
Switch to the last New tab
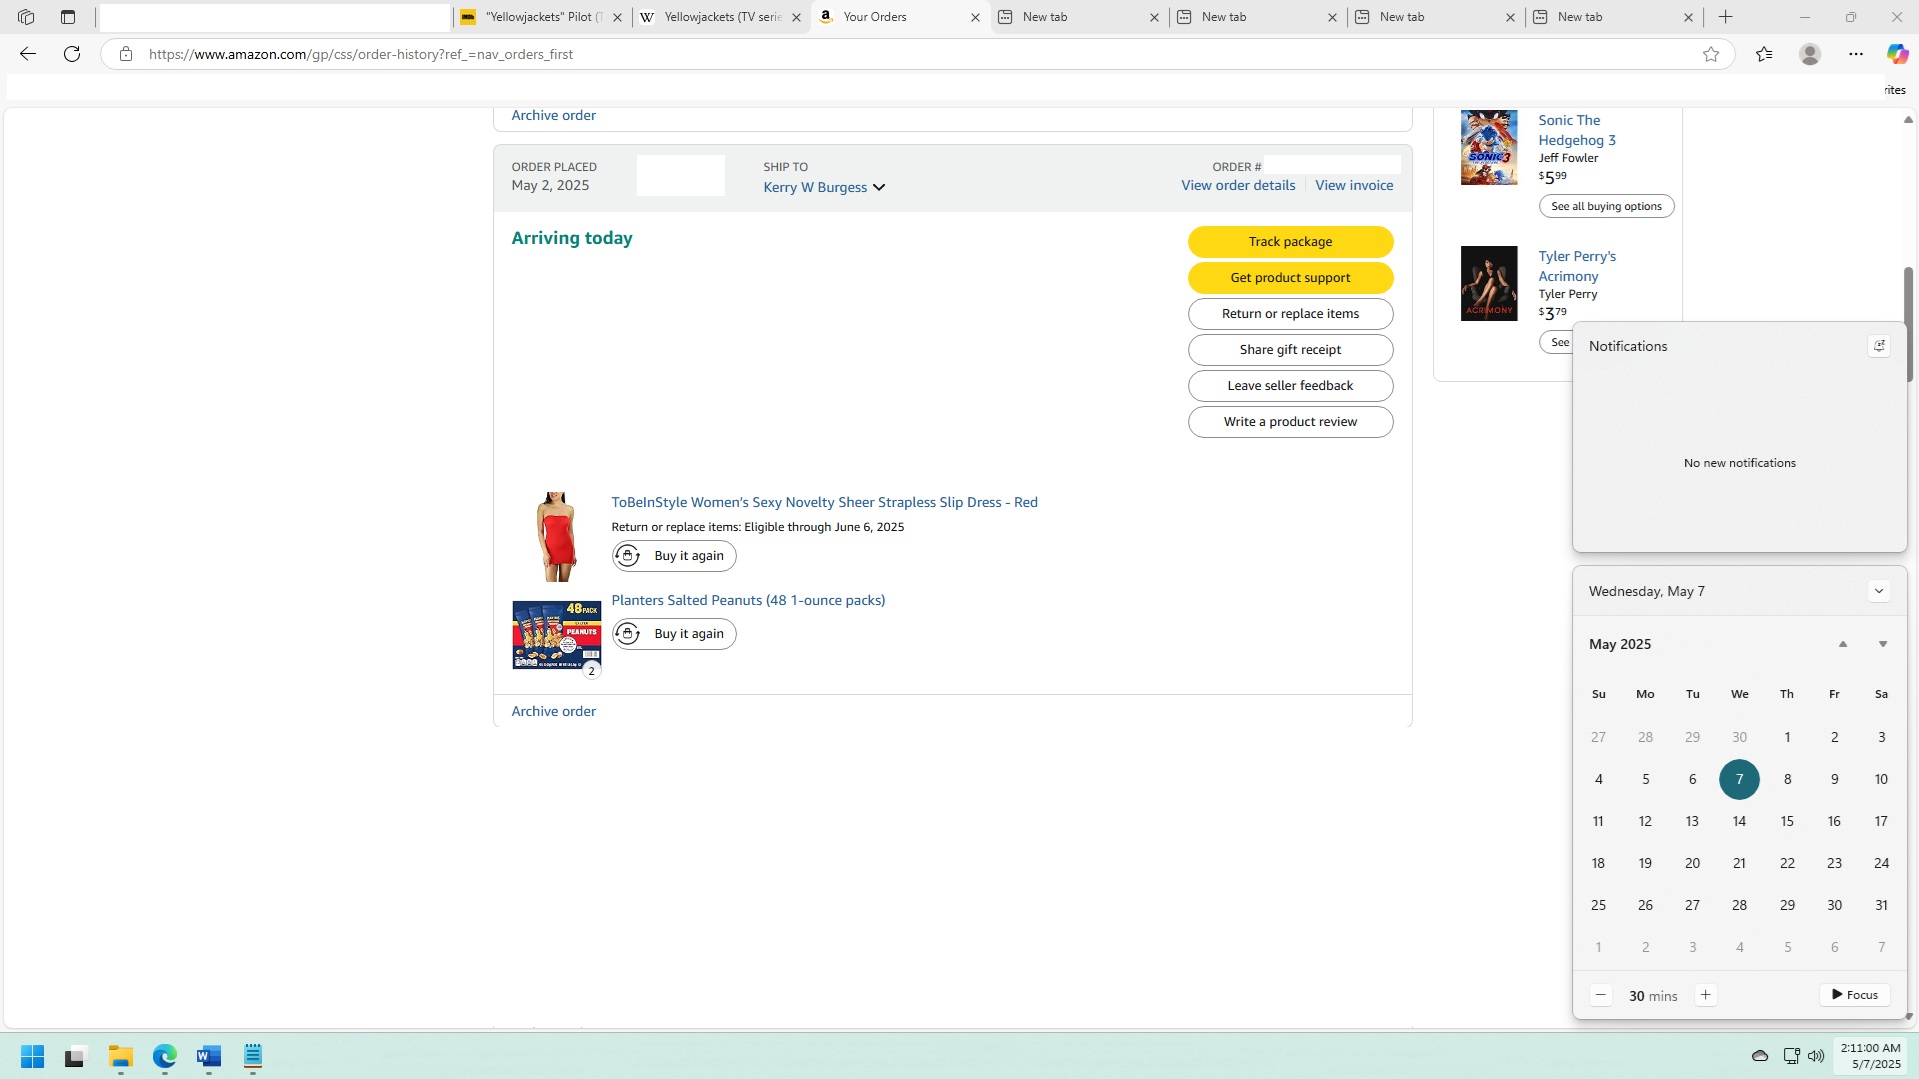click(1613, 17)
